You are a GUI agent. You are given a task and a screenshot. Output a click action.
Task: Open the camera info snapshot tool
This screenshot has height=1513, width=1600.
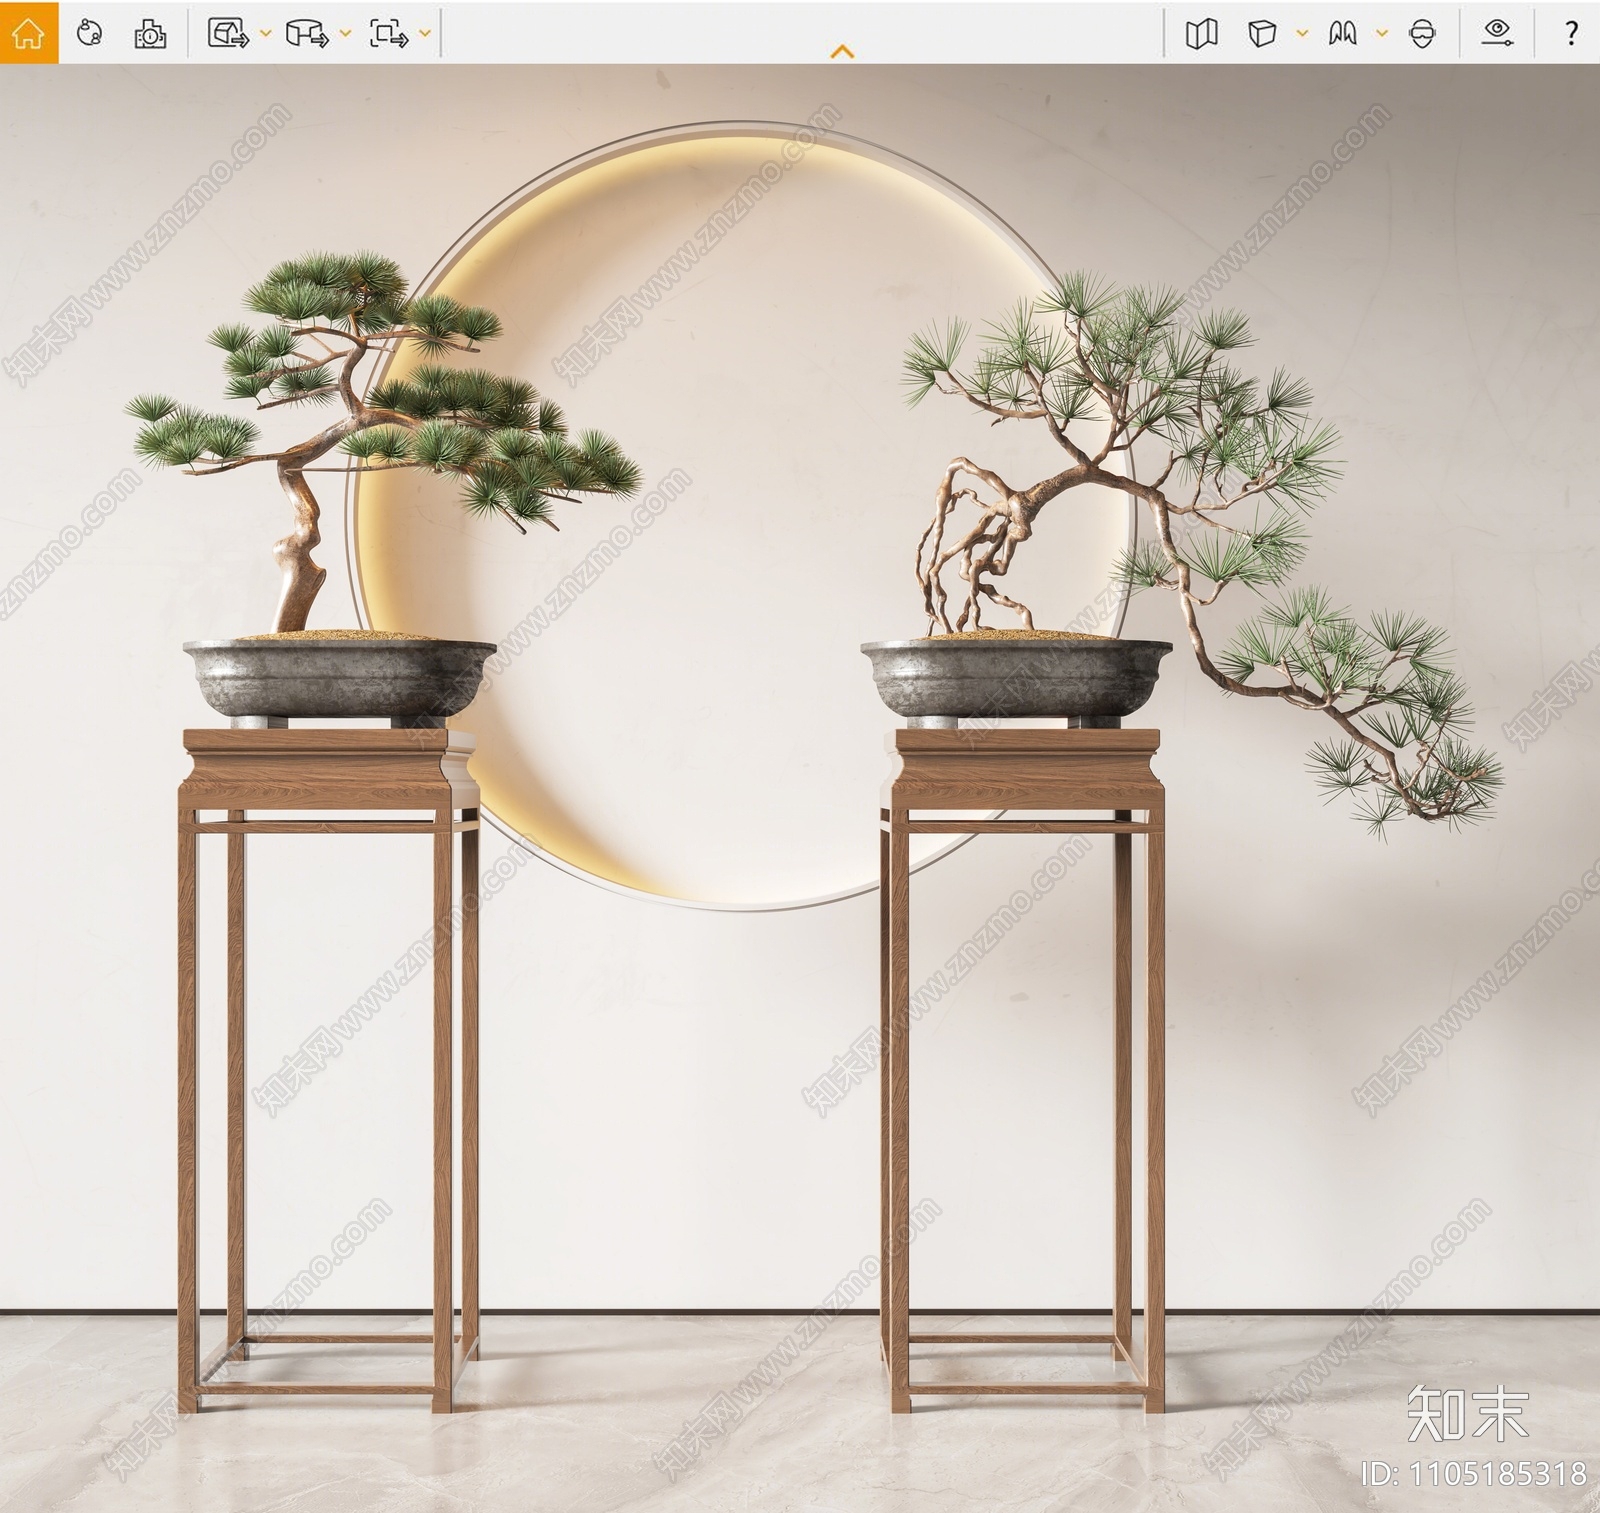[150, 33]
